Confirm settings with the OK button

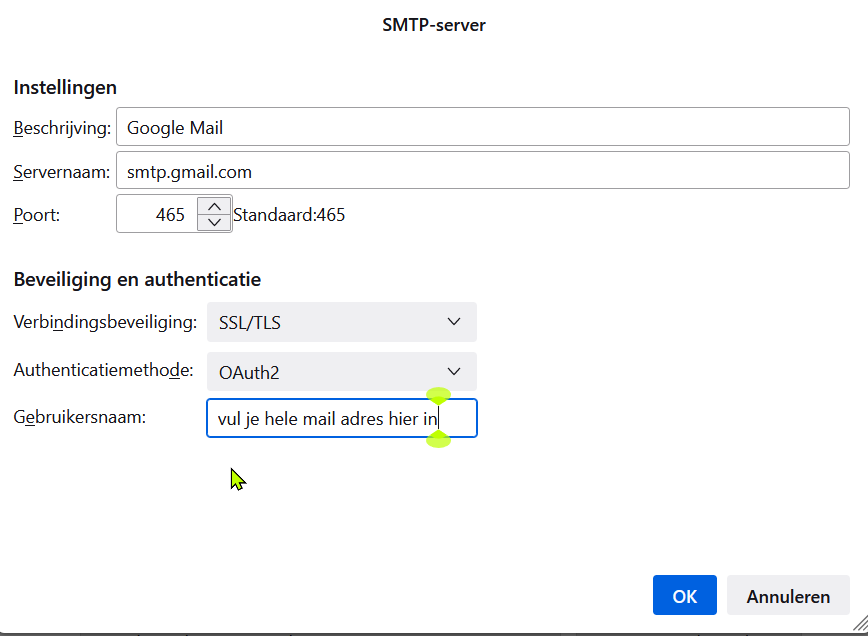[685, 596]
